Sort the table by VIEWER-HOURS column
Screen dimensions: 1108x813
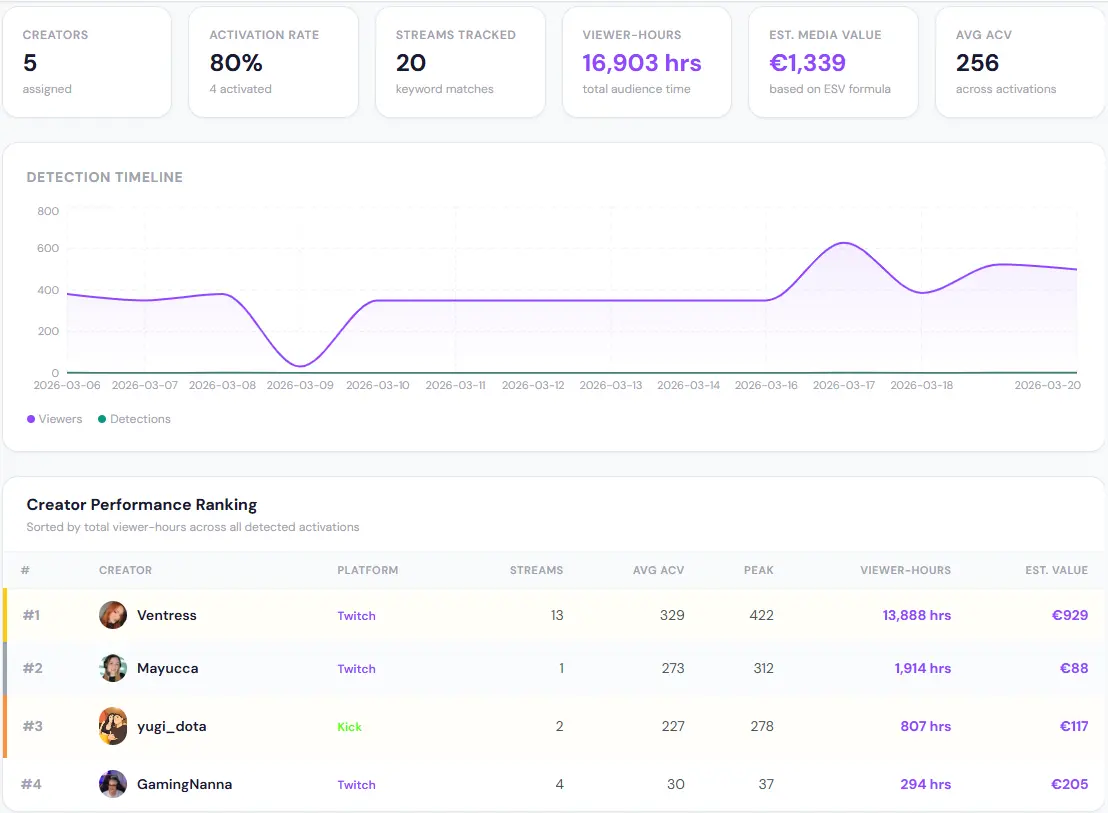[907, 570]
